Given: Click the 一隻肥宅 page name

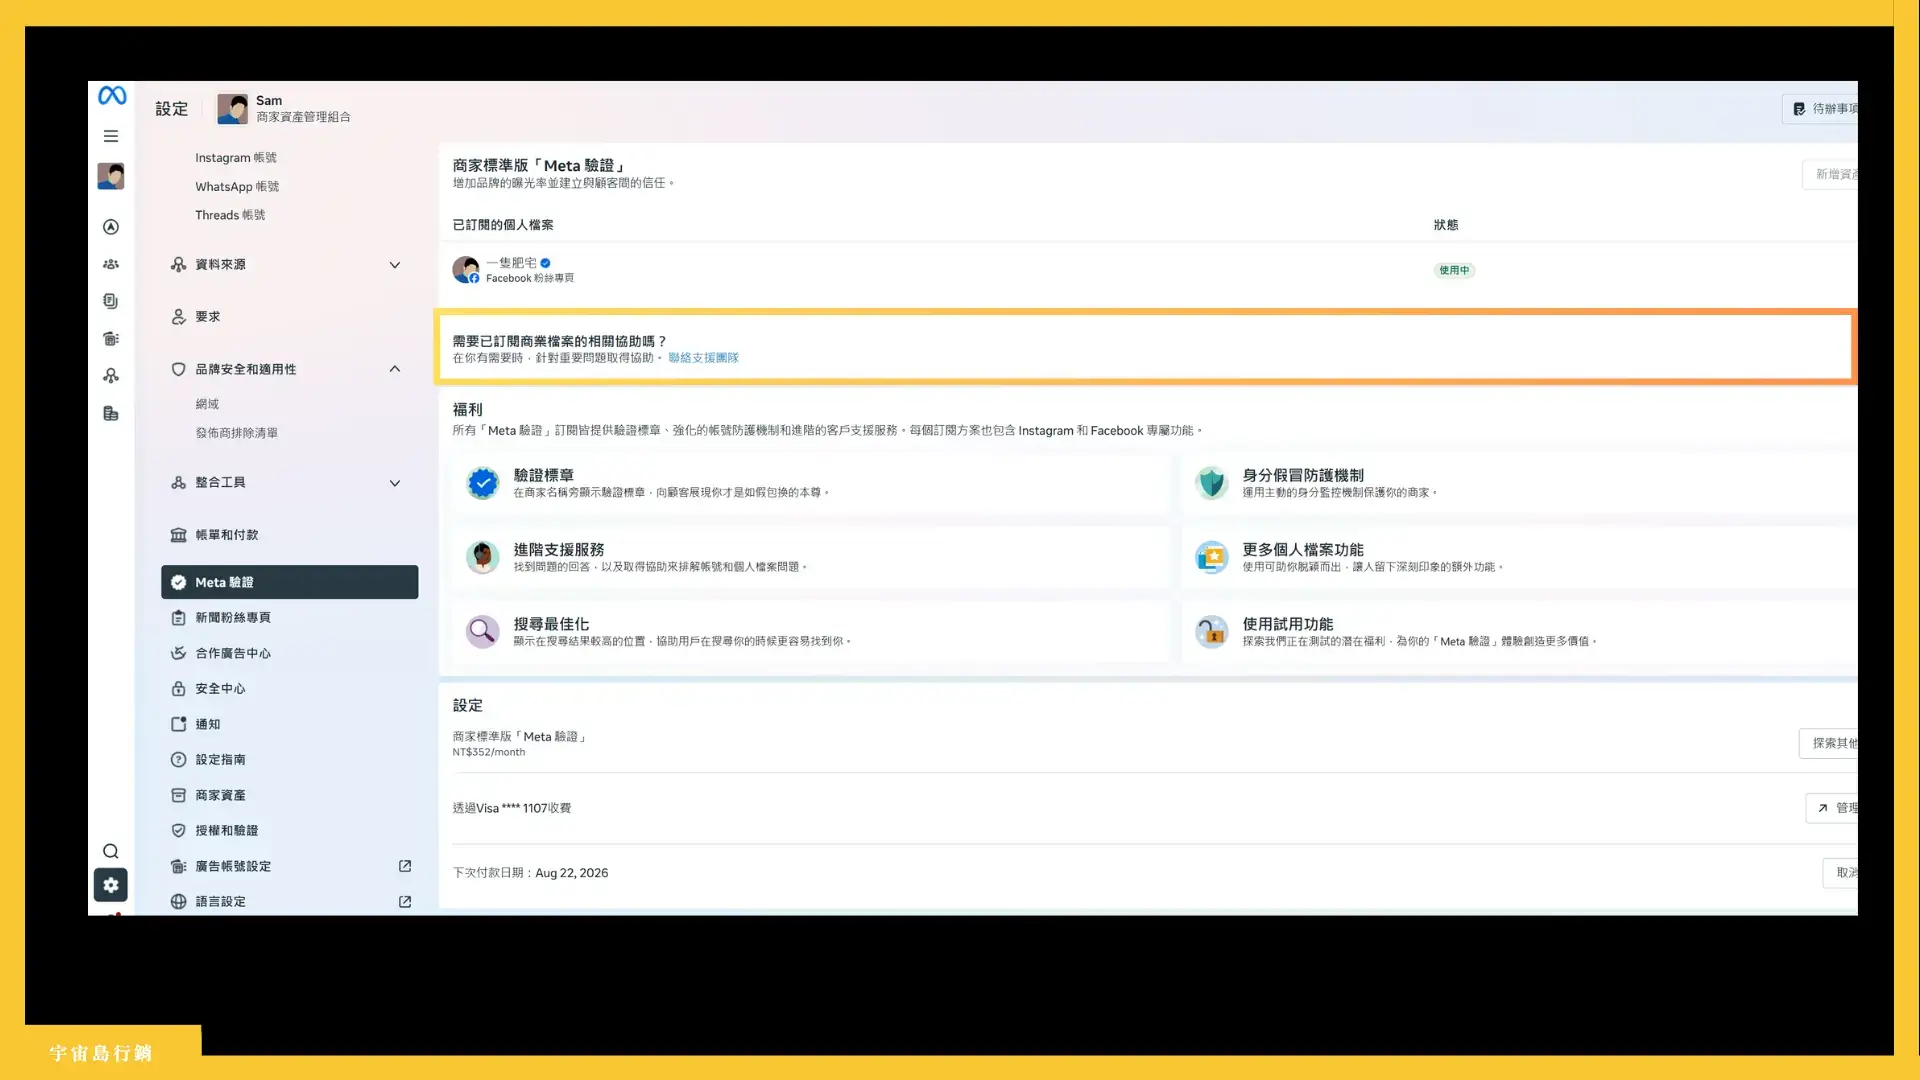Looking at the screenshot, I should coord(511,263).
